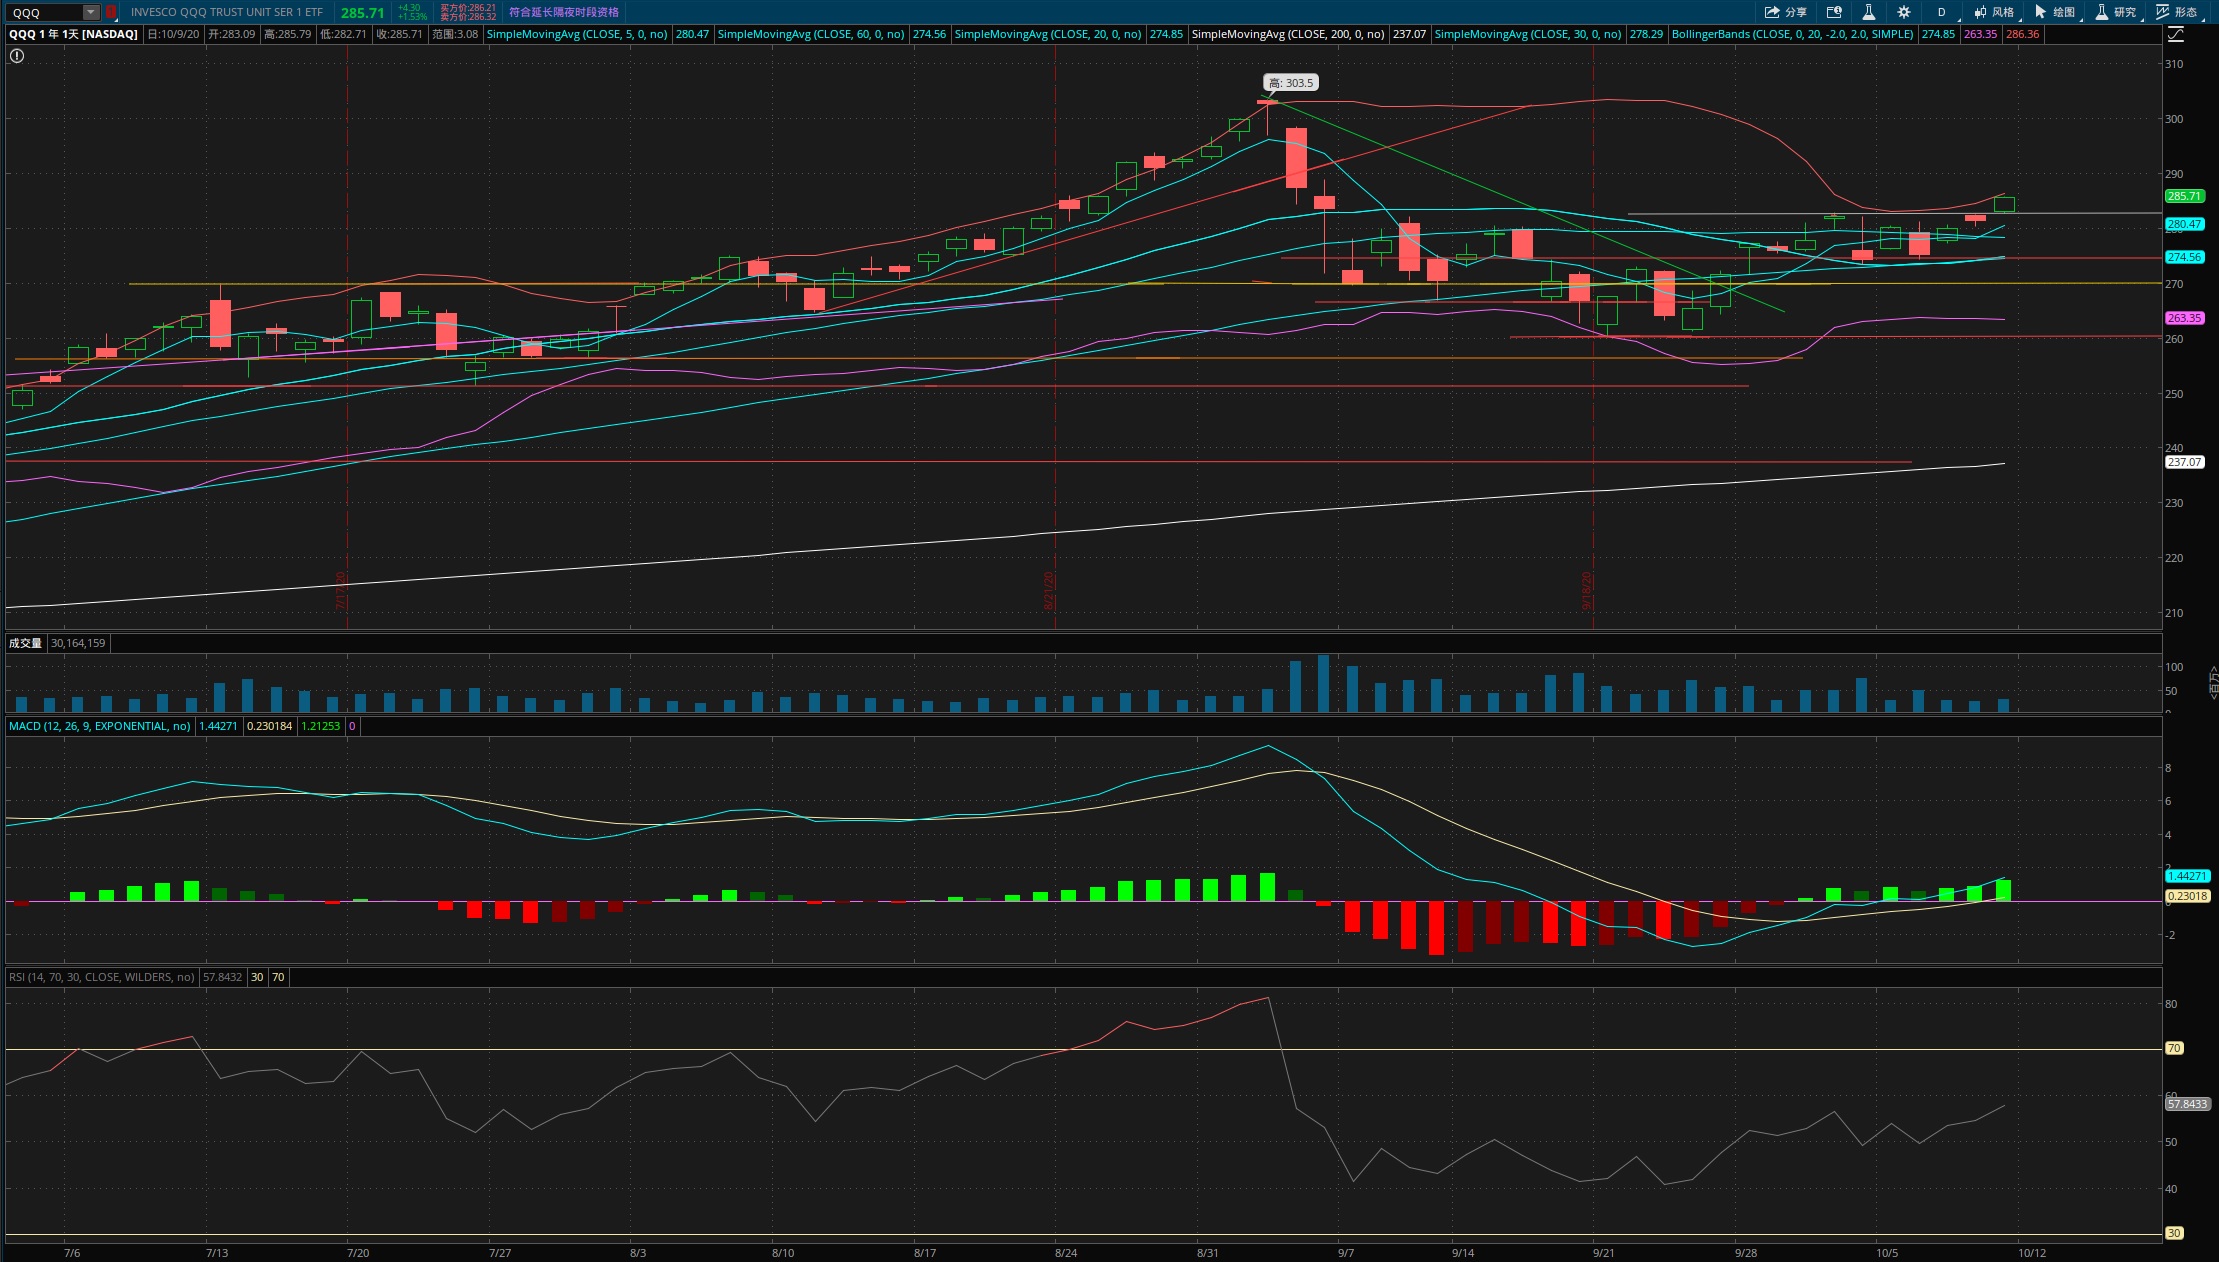
Task: Click the 开:283.09 open price field
Action: 232,34
